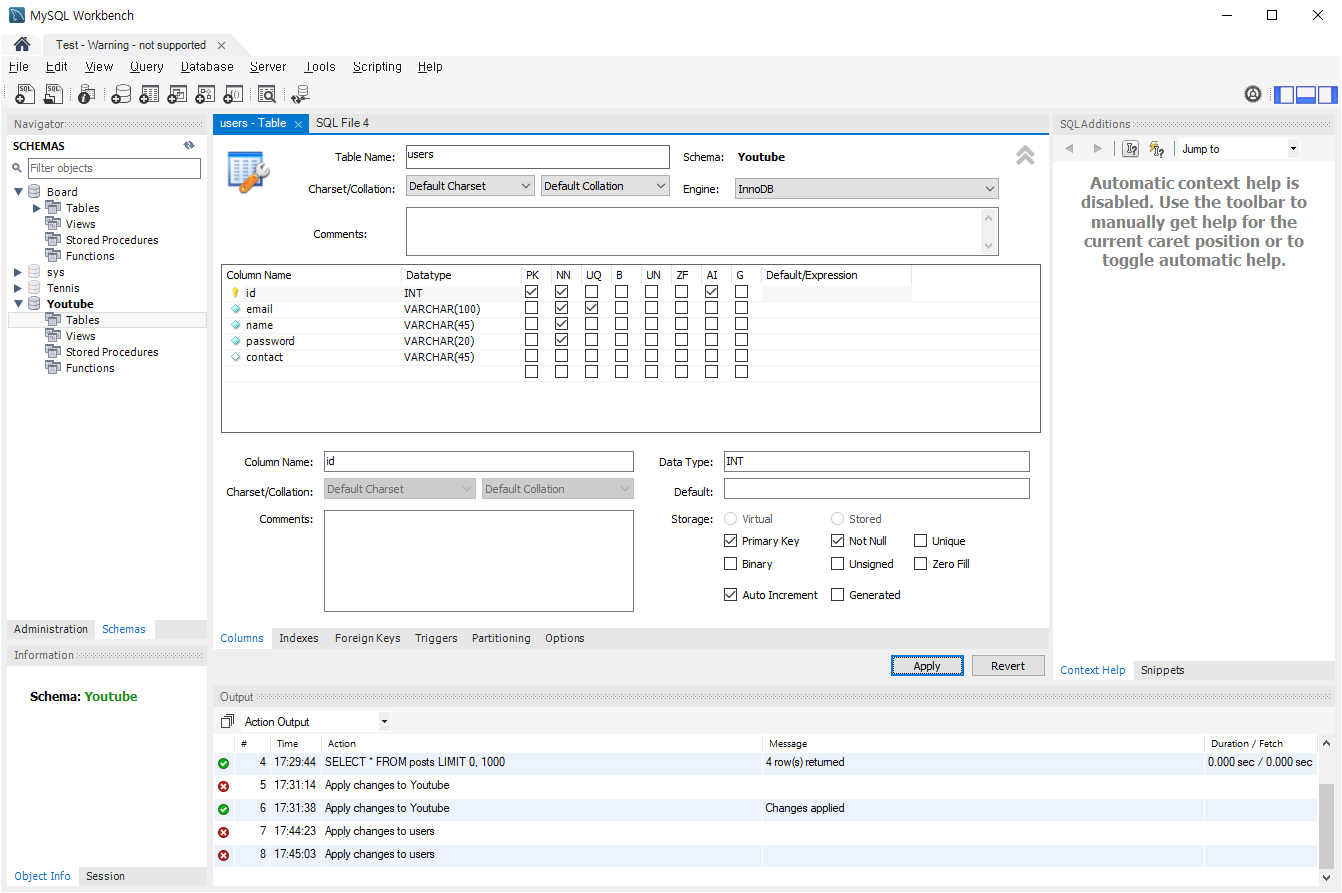Toggle the bottom output panel icon

[x=1305, y=95]
